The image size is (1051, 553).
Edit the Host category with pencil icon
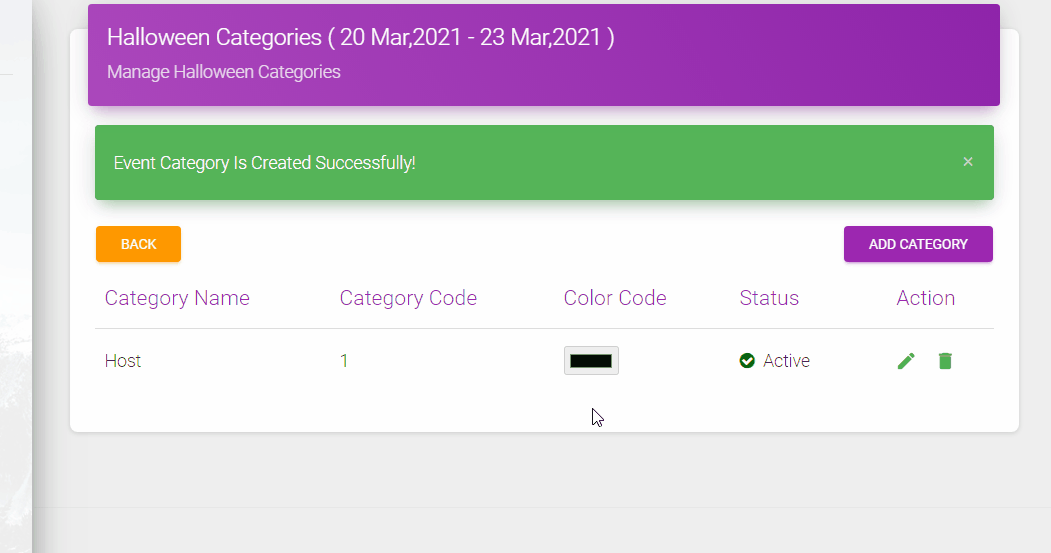(906, 361)
